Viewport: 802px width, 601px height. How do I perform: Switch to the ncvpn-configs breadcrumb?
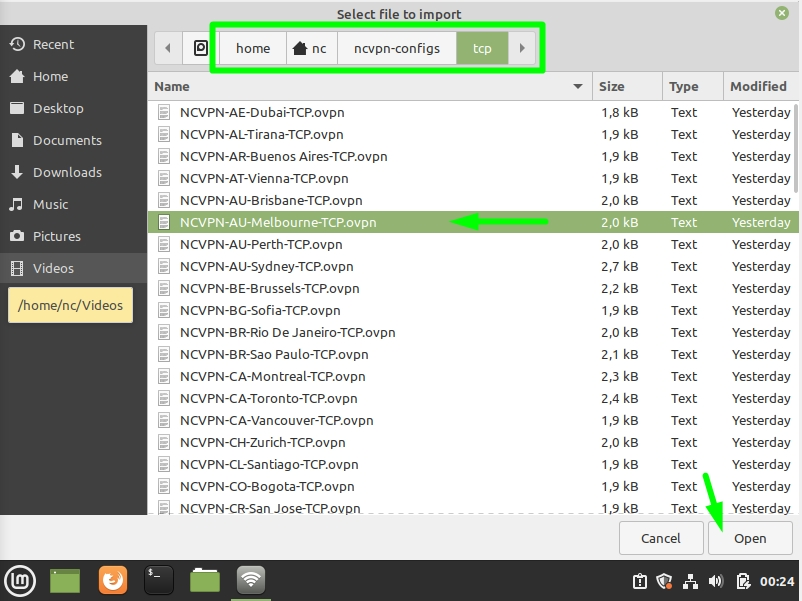(396, 47)
